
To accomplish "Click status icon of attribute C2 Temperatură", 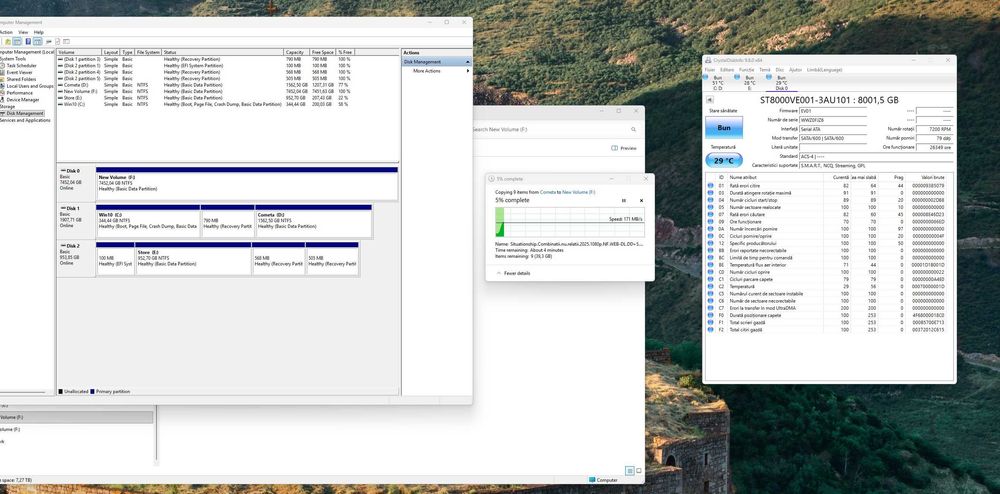I will tap(710, 286).
